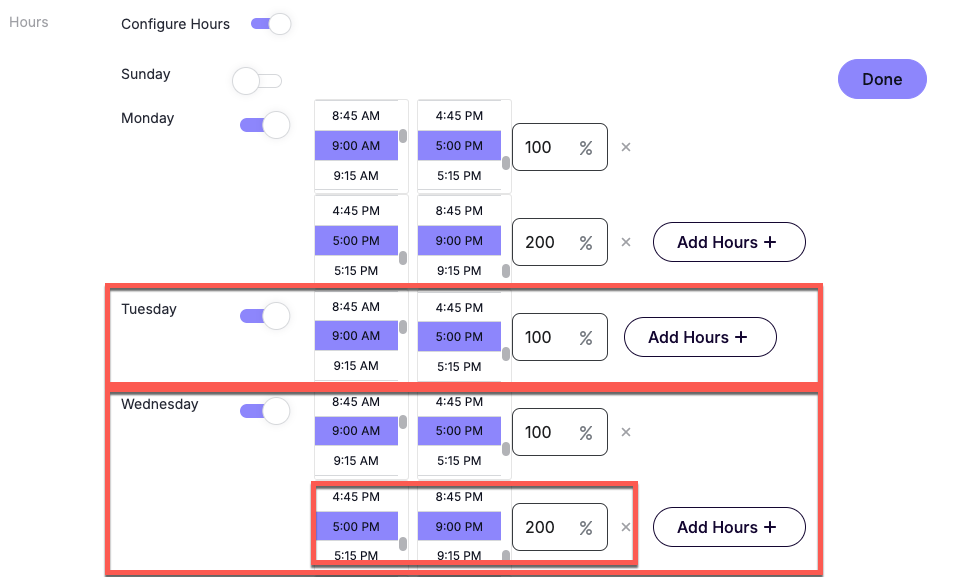The width and height of the screenshot is (978, 577).
Task: Select 4:45 PM as Wednesday second start time
Action: [x=356, y=497]
